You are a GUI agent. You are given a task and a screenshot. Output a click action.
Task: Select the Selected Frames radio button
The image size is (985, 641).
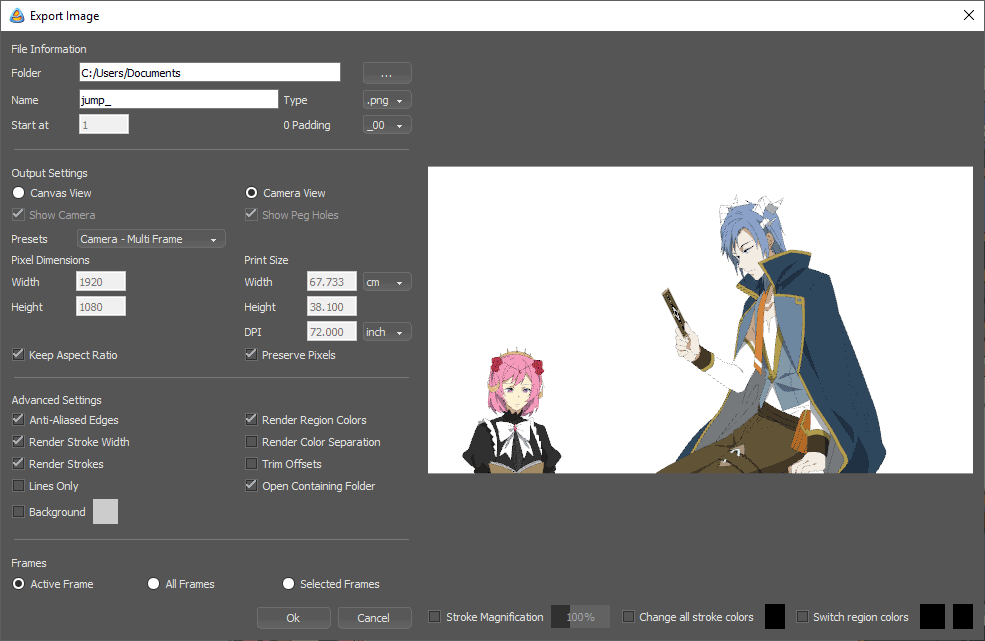point(288,584)
